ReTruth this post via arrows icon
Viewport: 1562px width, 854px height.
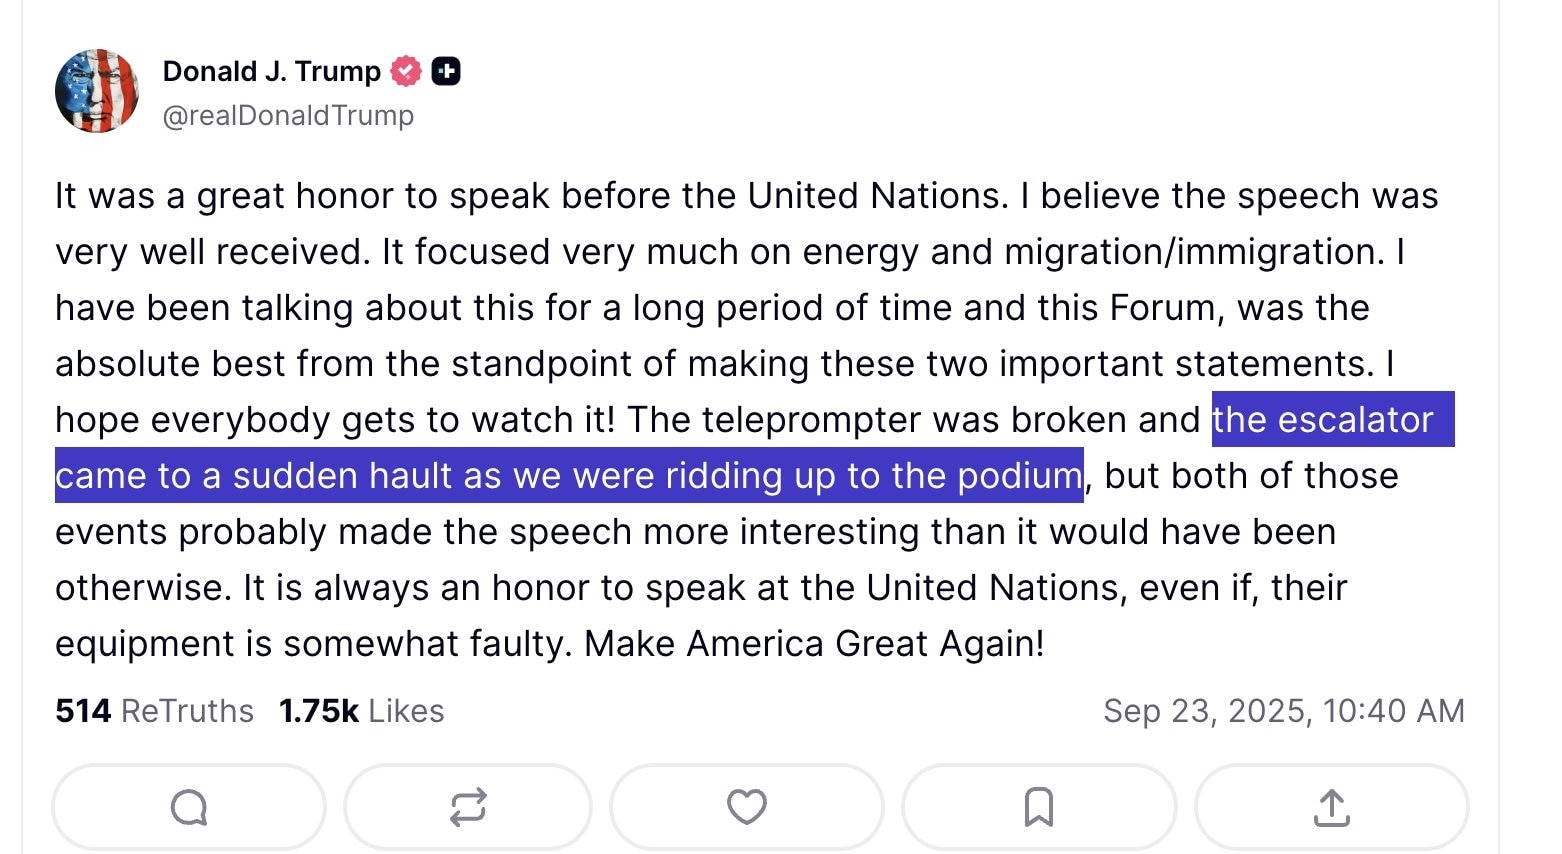coord(468,807)
